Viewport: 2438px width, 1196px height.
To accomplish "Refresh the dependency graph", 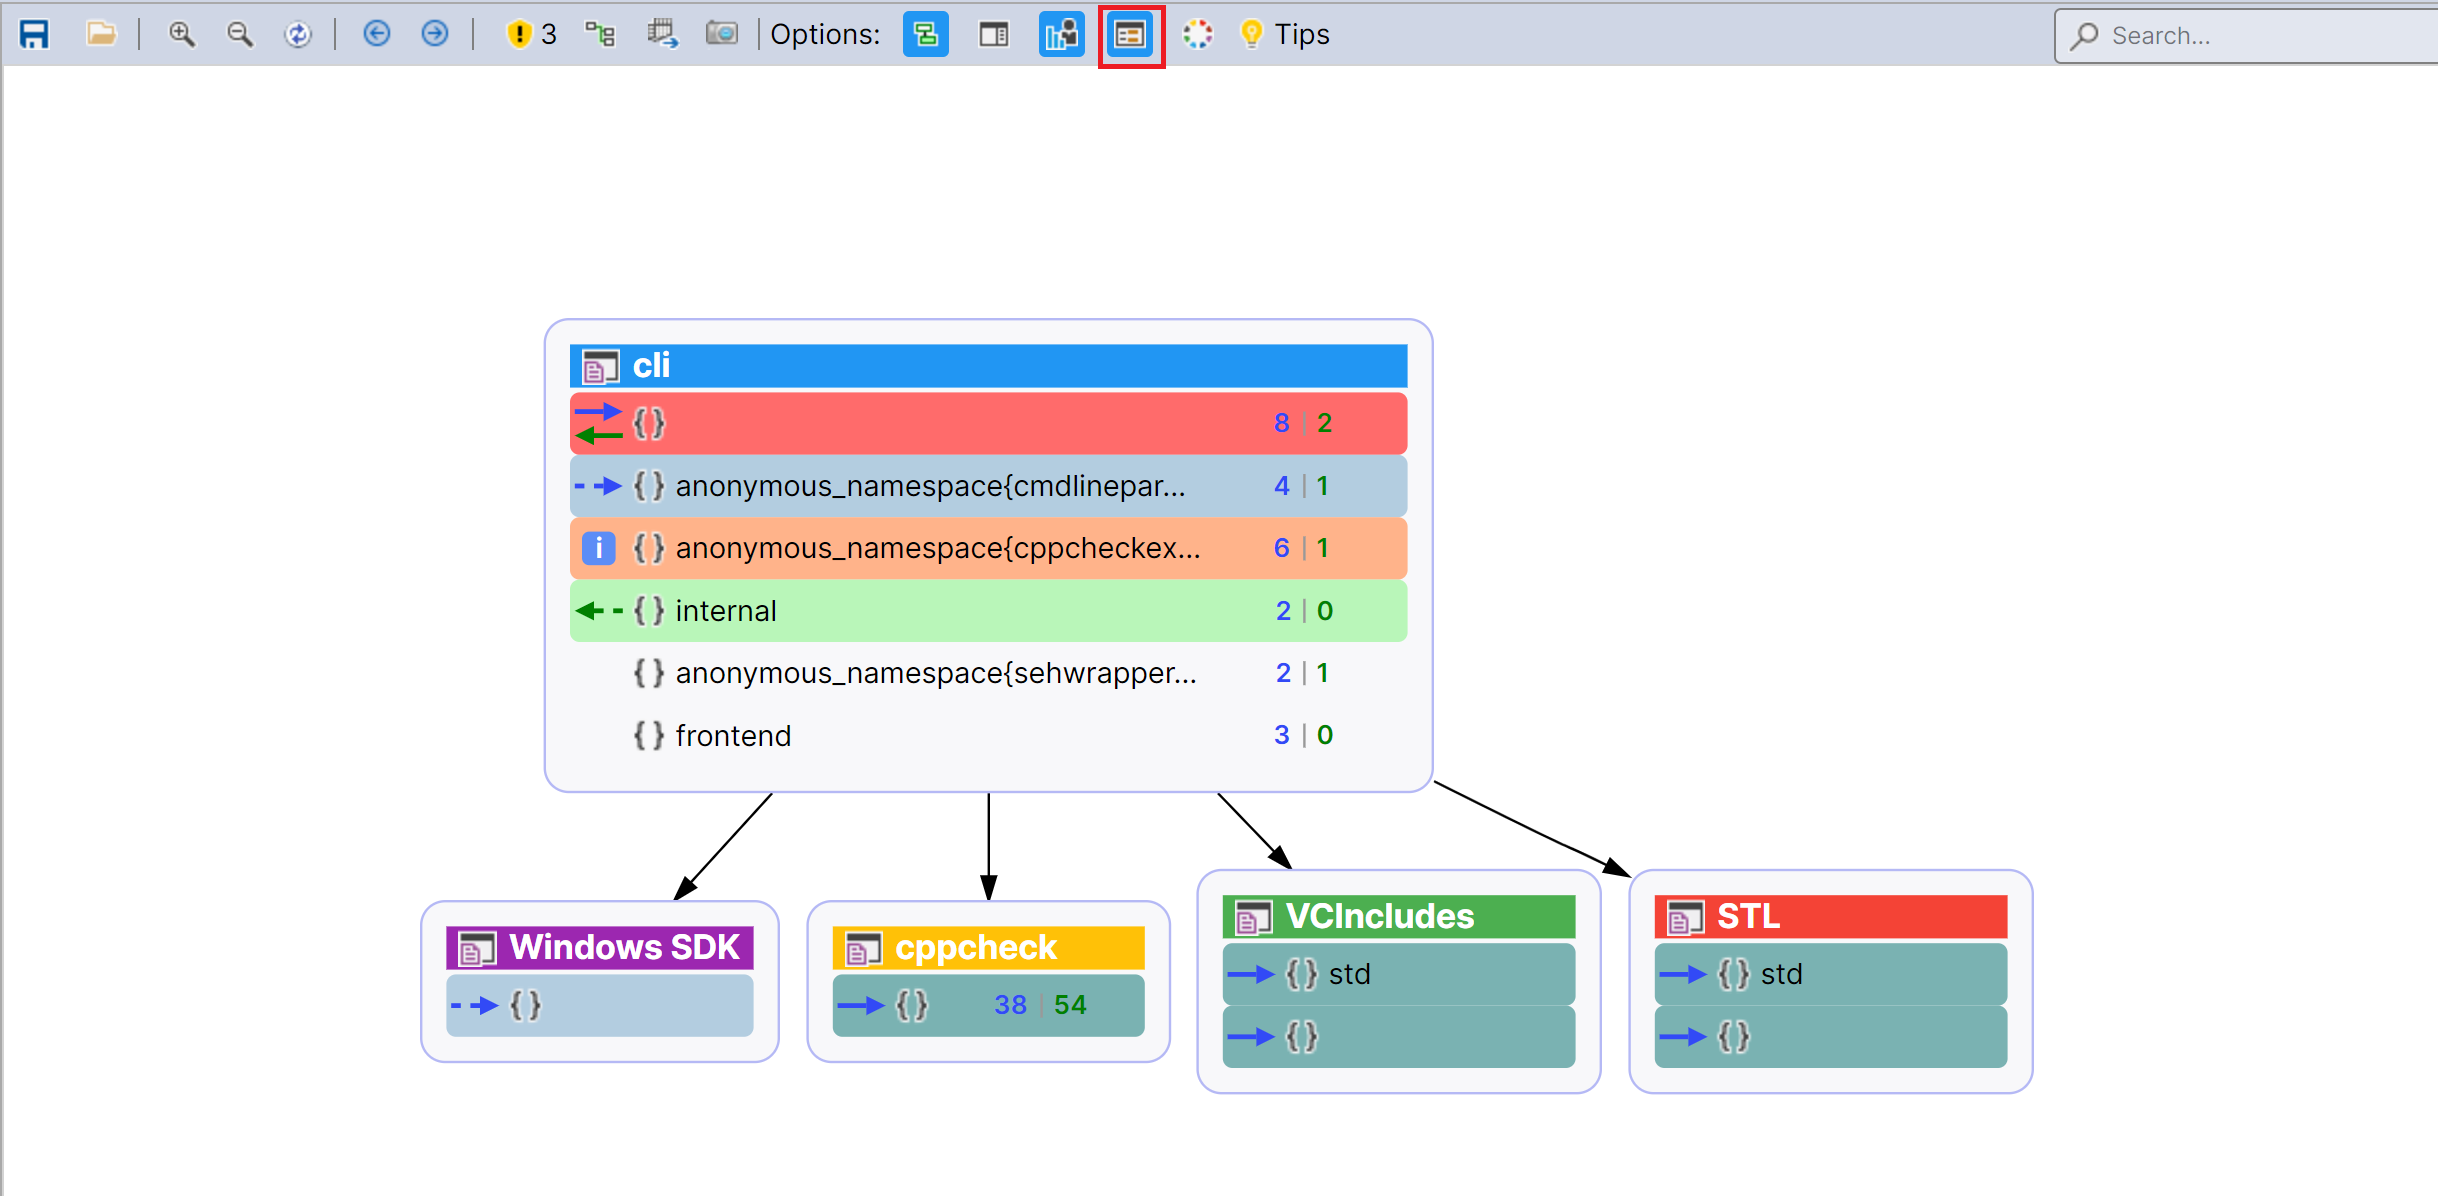I will tap(299, 33).
